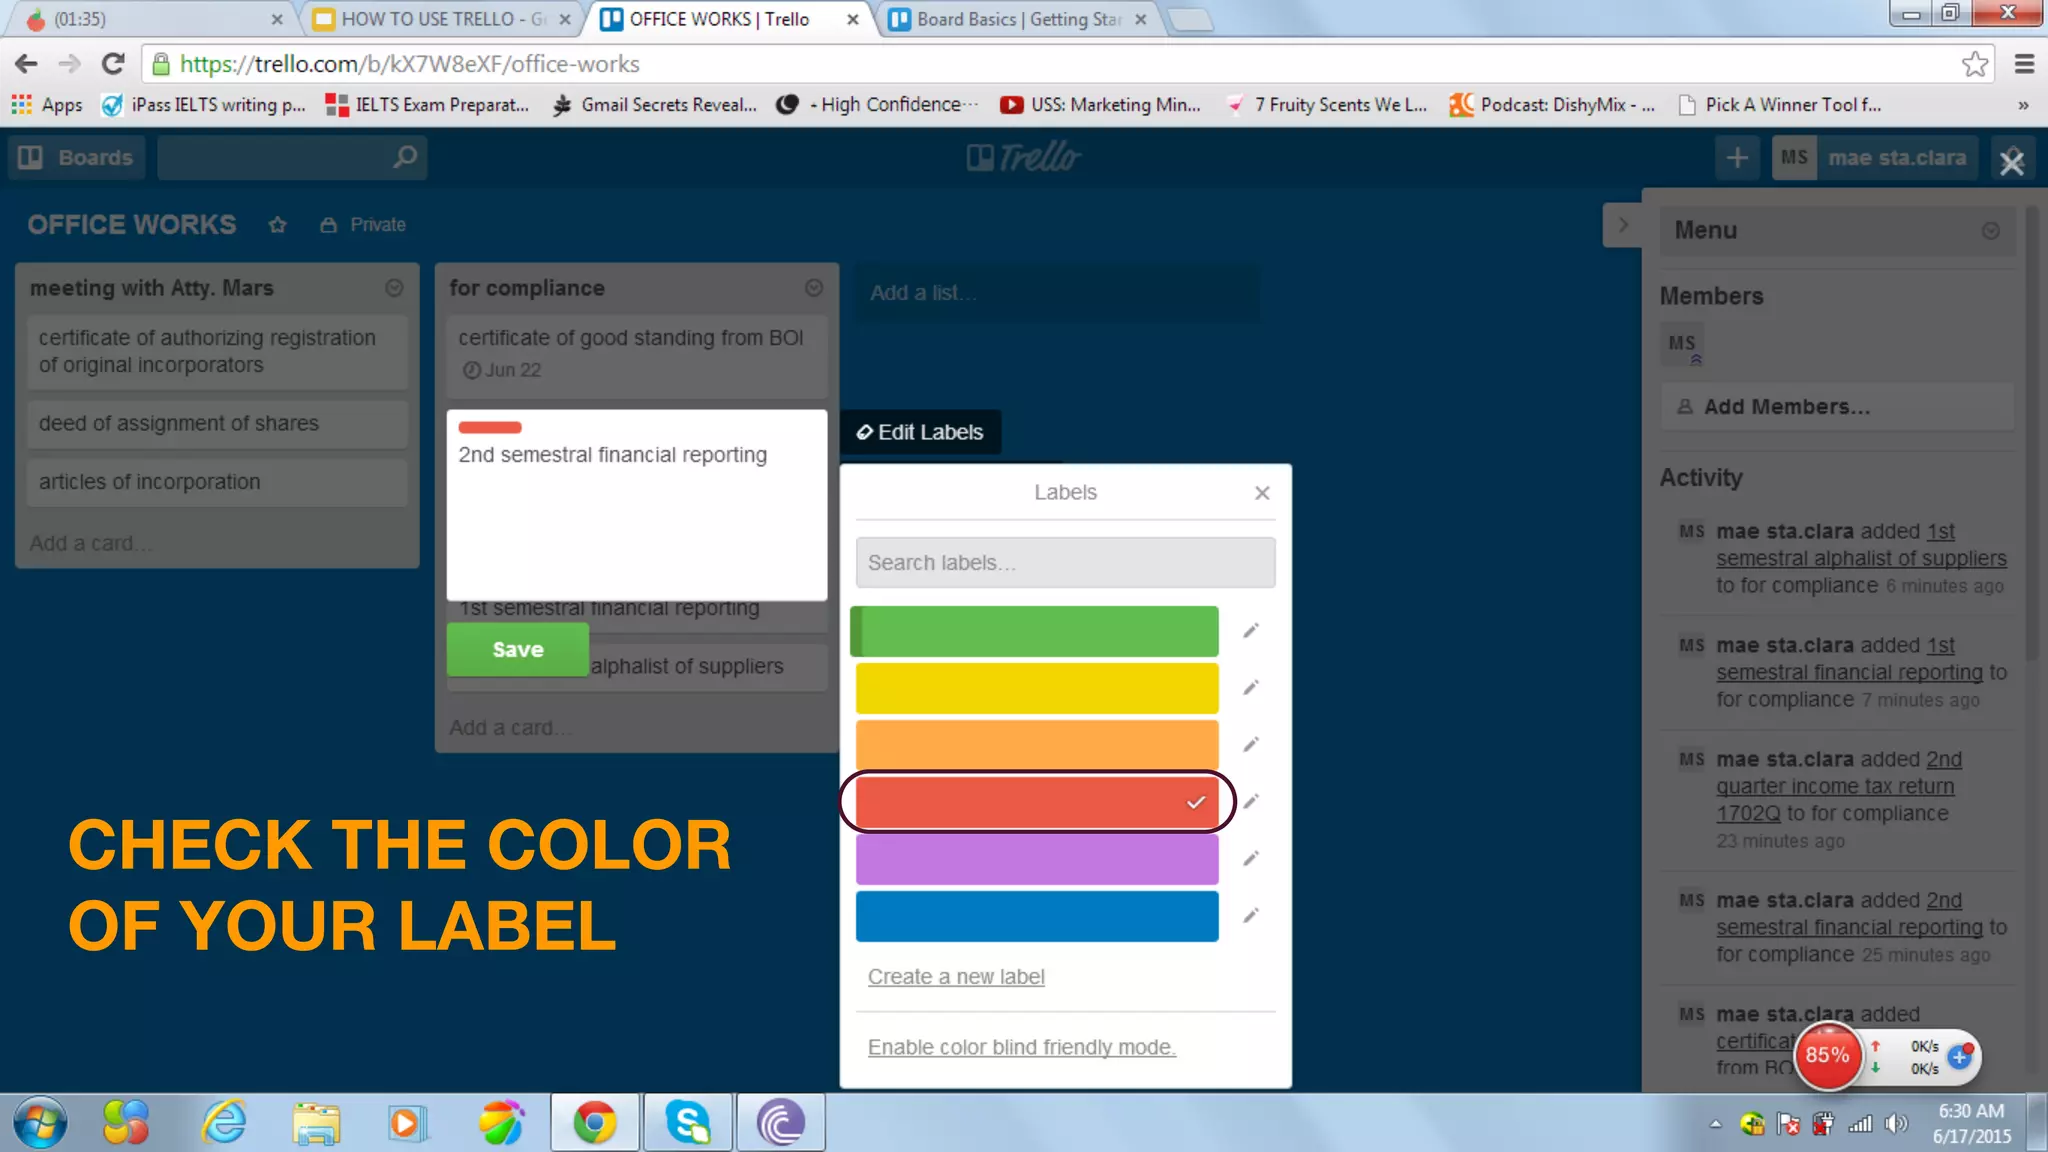This screenshot has height=1152, width=2048.
Task: Edit the yellow label with its pencil icon
Action: (1250, 688)
